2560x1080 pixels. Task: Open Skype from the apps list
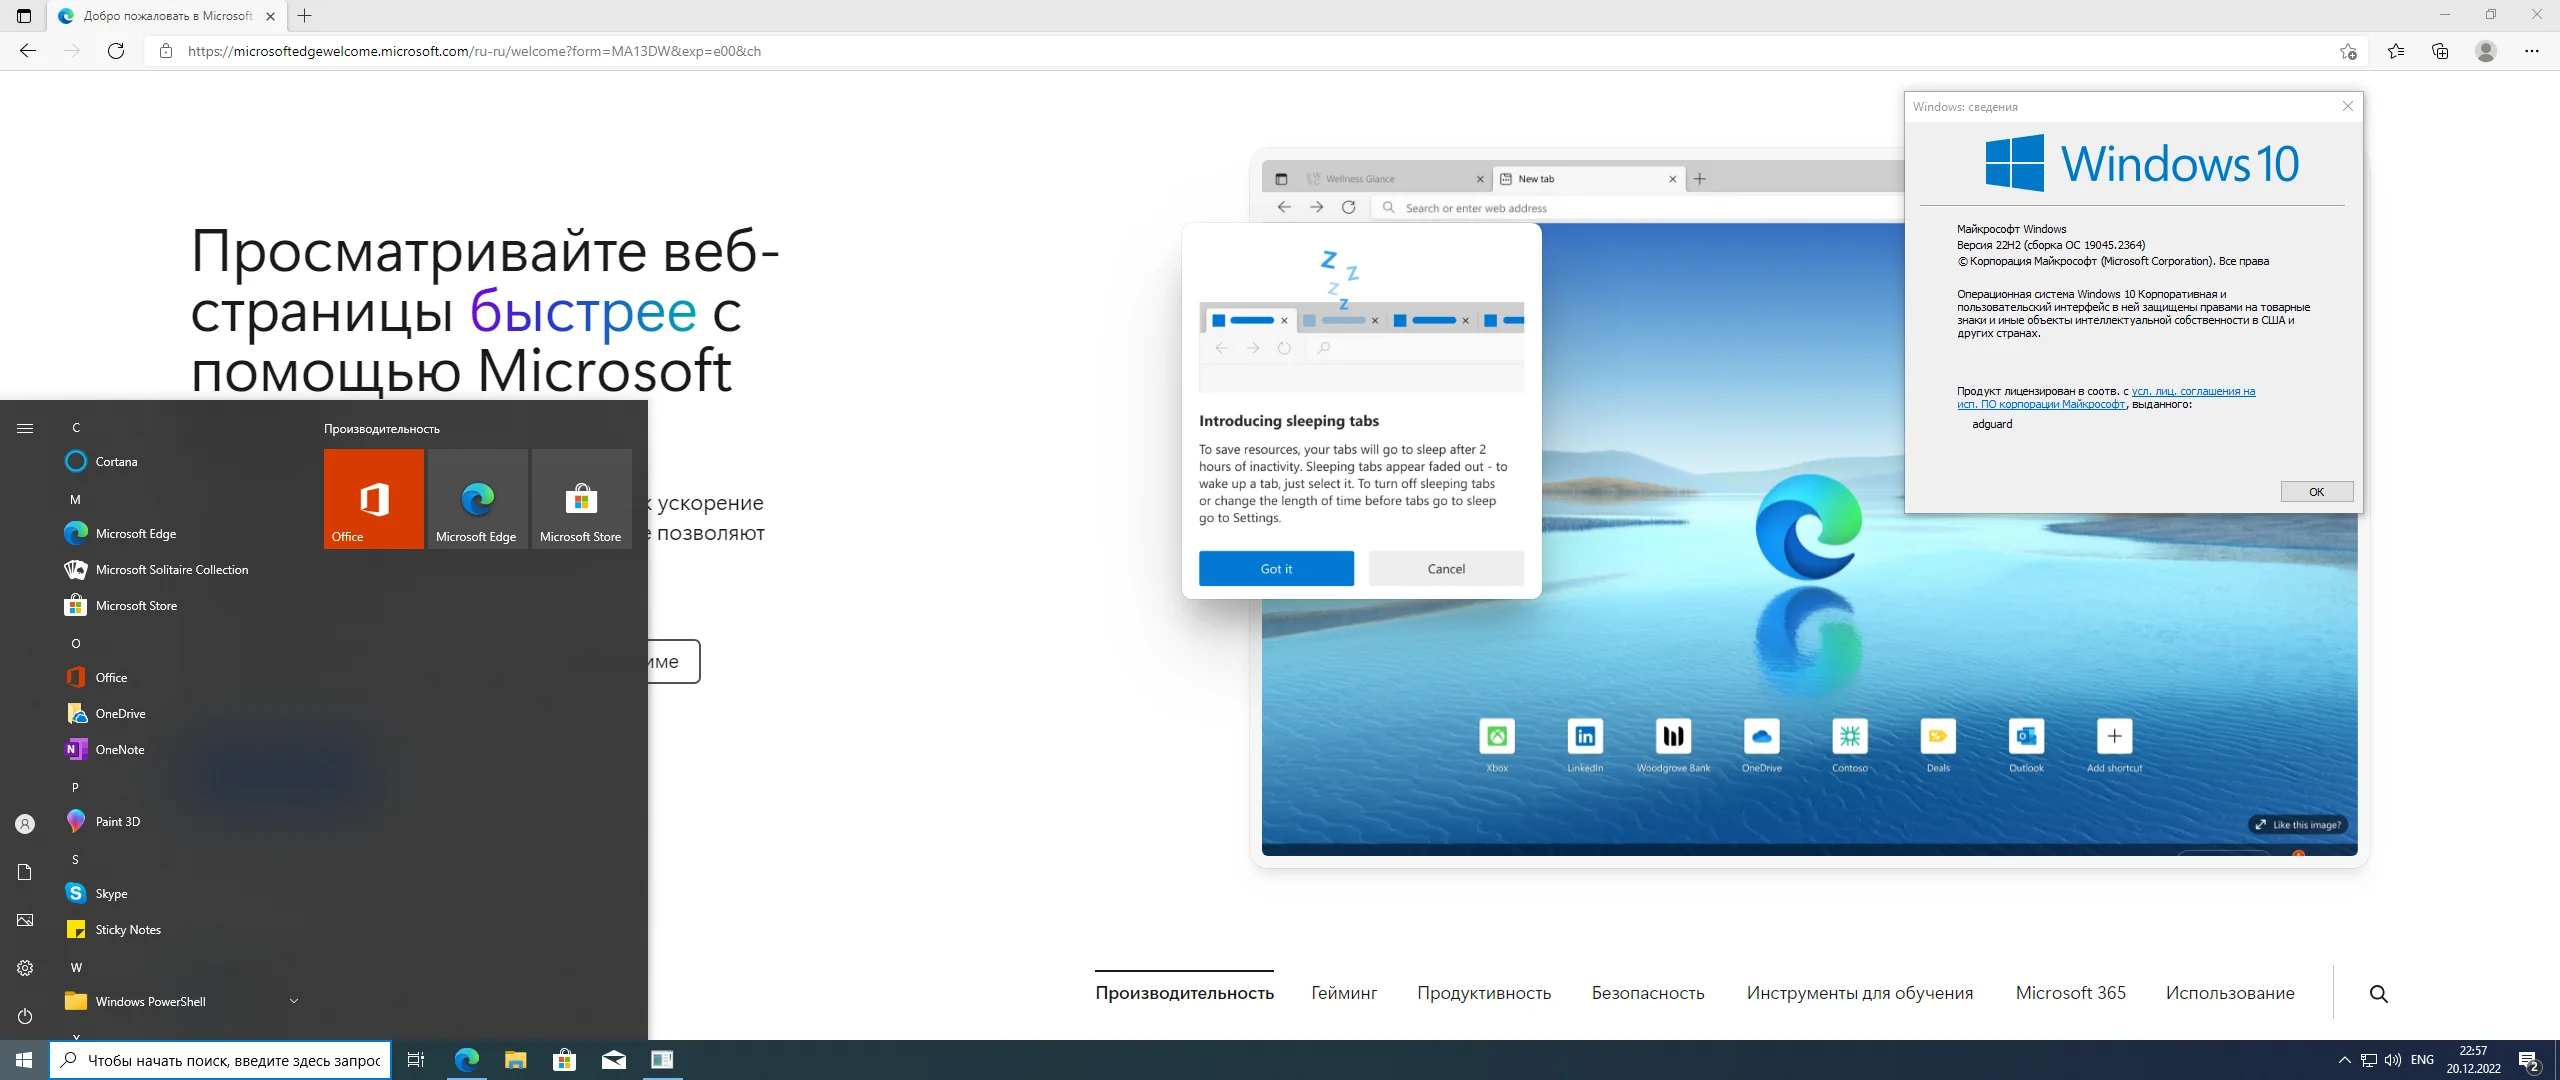(x=111, y=893)
